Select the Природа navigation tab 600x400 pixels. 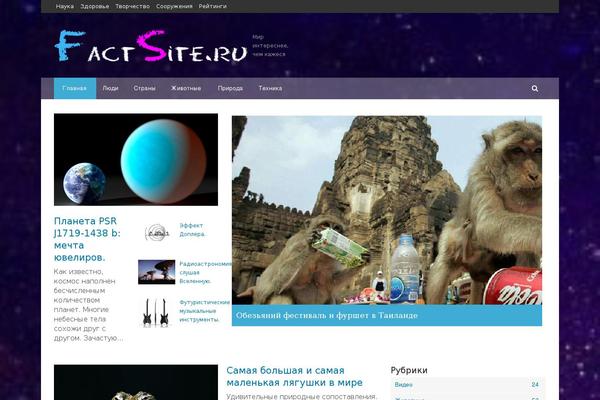[x=230, y=88]
